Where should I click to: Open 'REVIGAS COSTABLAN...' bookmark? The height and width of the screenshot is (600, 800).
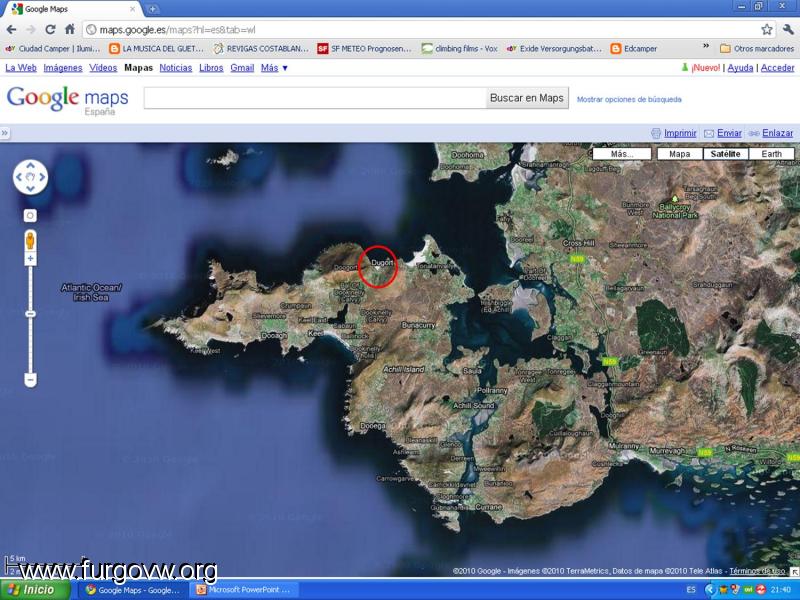coord(261,48)
